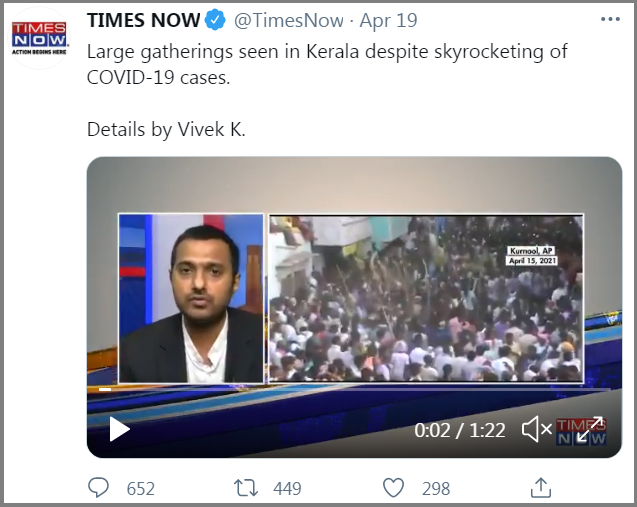Play the video with the play button
The width and height of the screenshot is (637, 507).
tap(119, 429)
